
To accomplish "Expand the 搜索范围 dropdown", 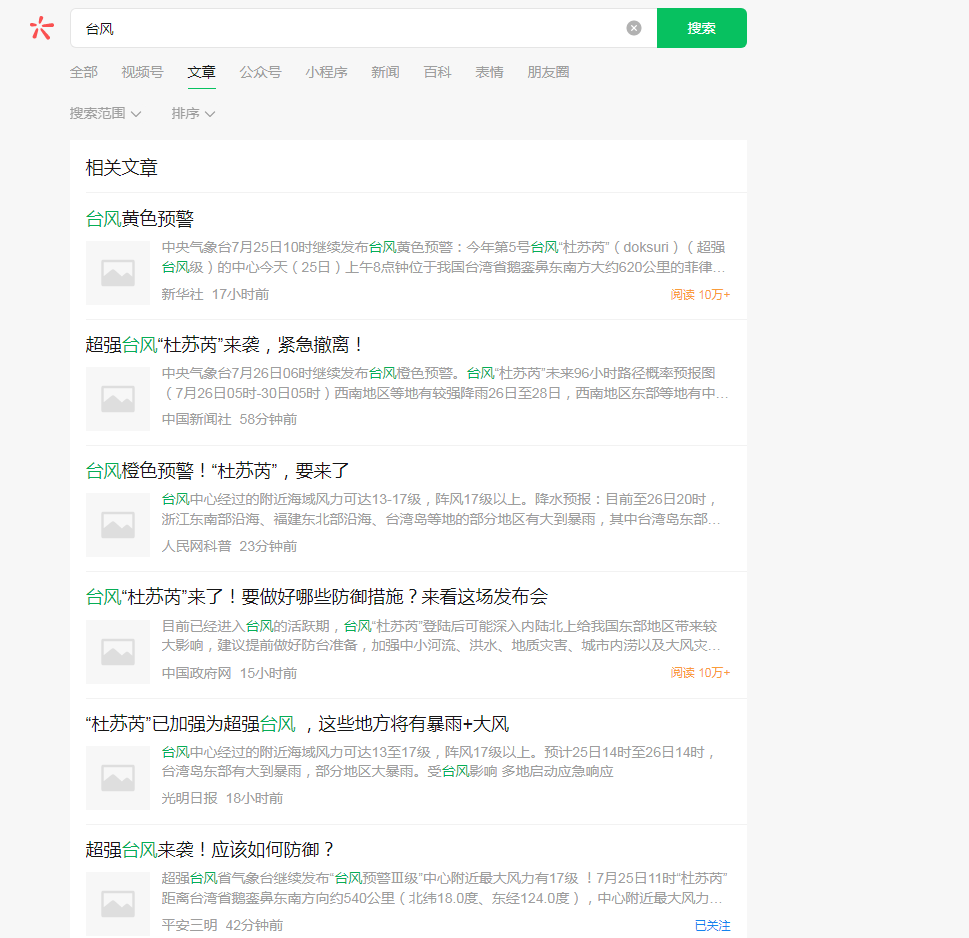I will (x=105, y=113).
